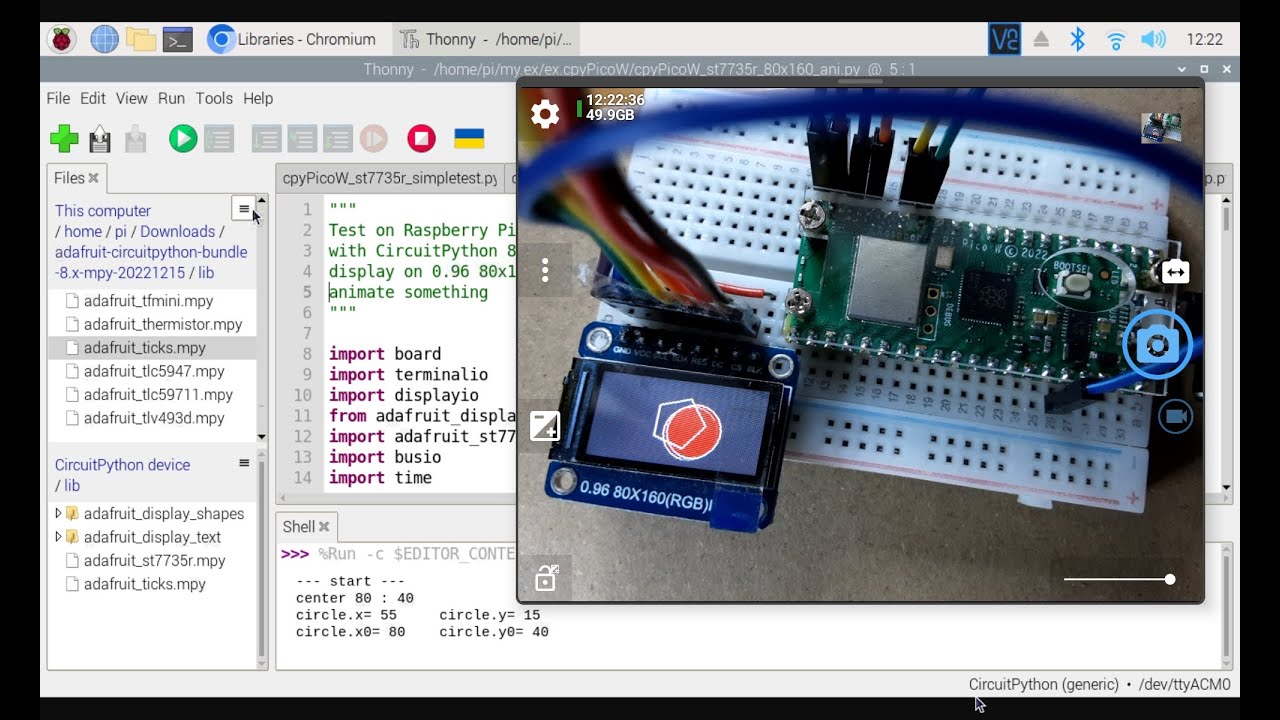
Task: Open the View menu
Action: (x=131, y=98)
